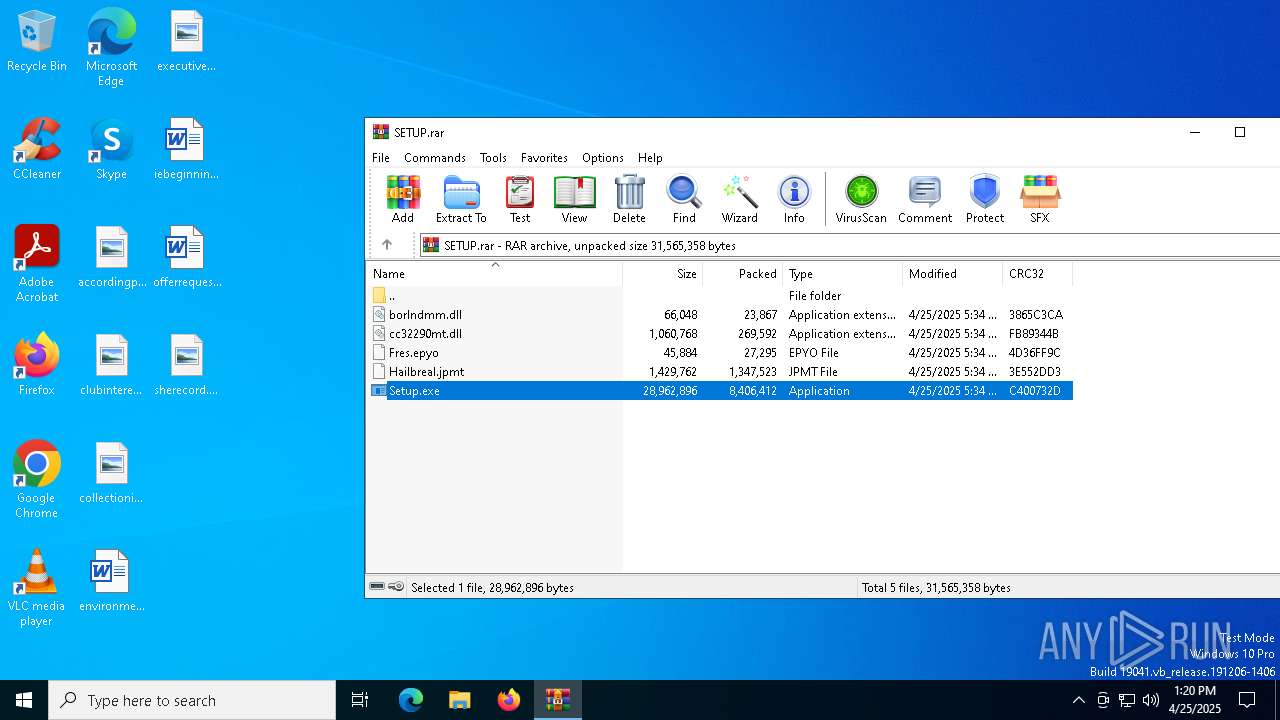Image resolution: width=1280 pixels, height=720 pixels.
Task: Click the WinRAR taskbar icon
Action: click(x=558, y=700)
